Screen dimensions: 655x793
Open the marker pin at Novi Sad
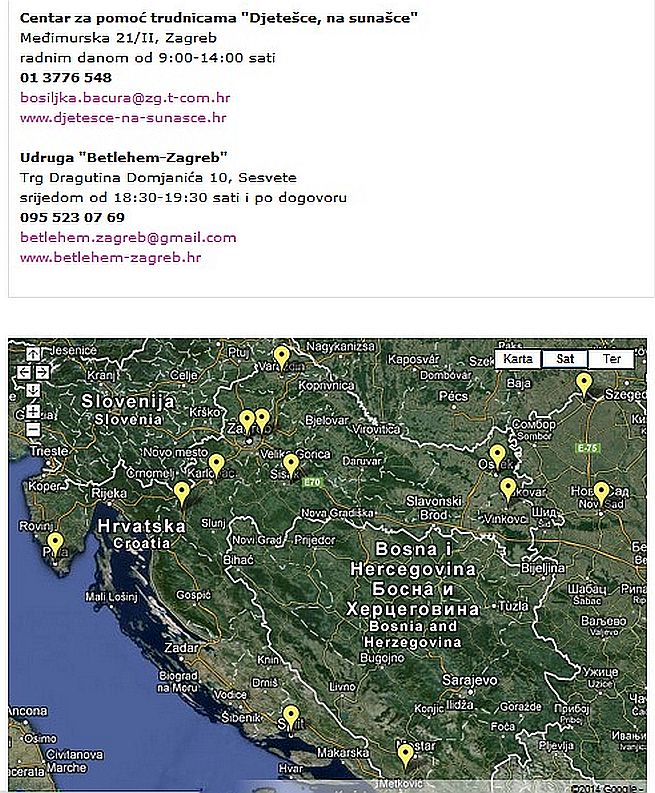601,491
